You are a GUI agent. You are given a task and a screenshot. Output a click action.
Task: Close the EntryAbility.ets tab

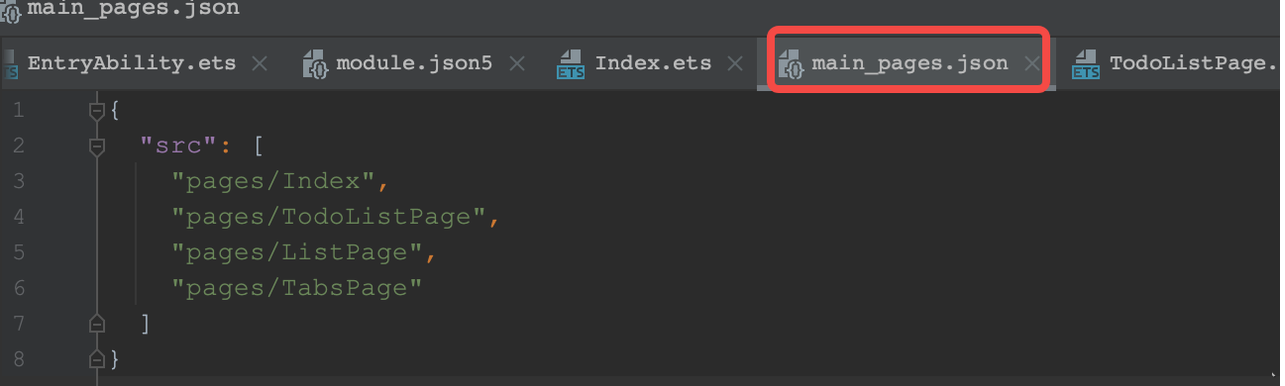[x=259, y=64]
